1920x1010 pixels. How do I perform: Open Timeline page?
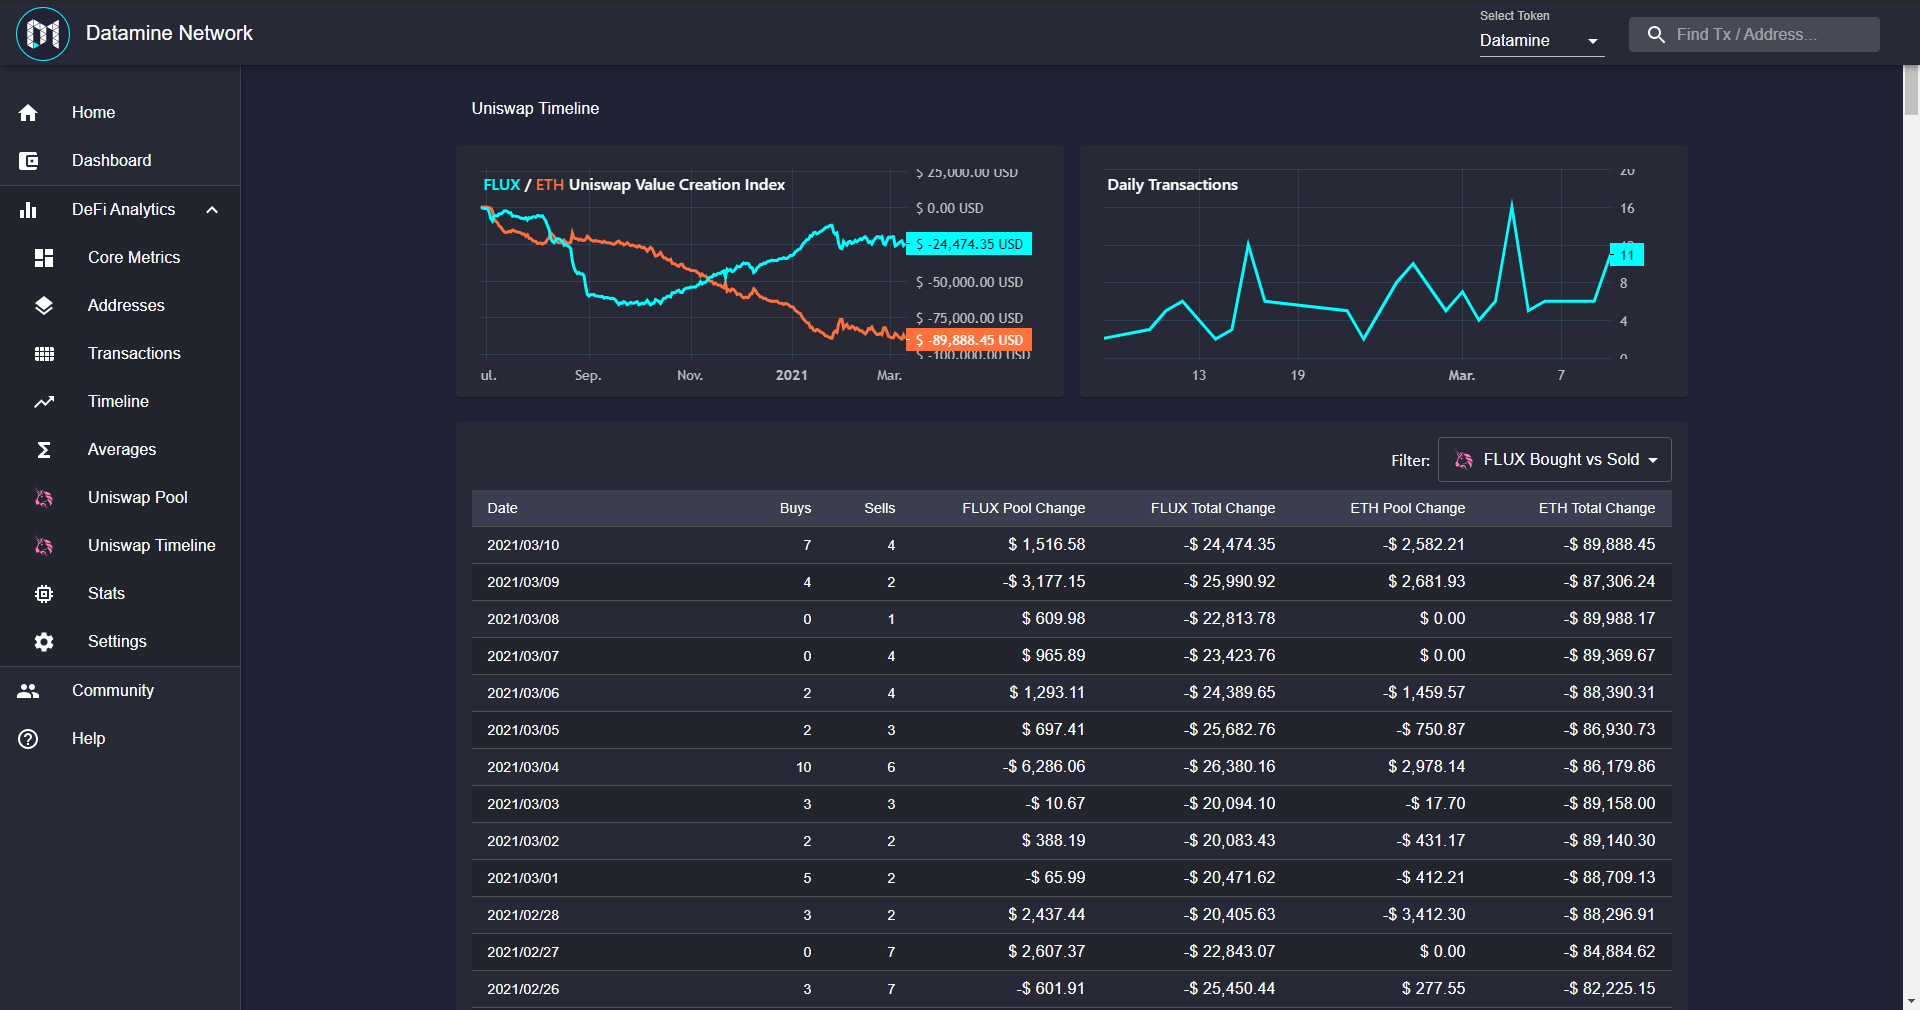pos(120,402)
